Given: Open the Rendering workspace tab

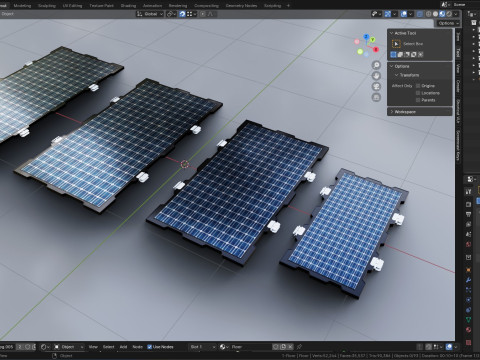Looking at the screenshot, I should pyautogui.click(x=178, y=5).
